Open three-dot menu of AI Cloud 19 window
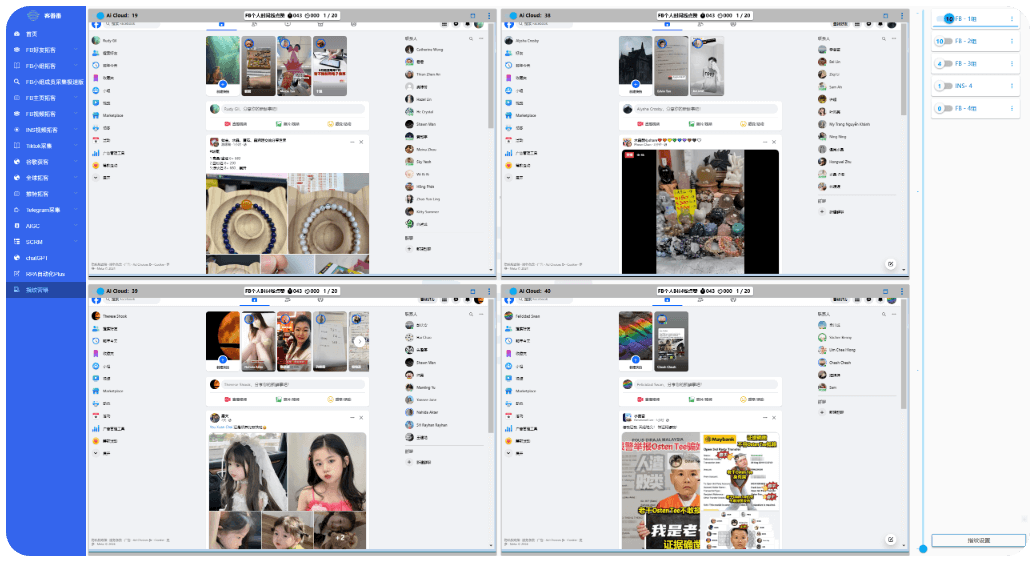Viewport: 1034px width, 562px height. 488,15
